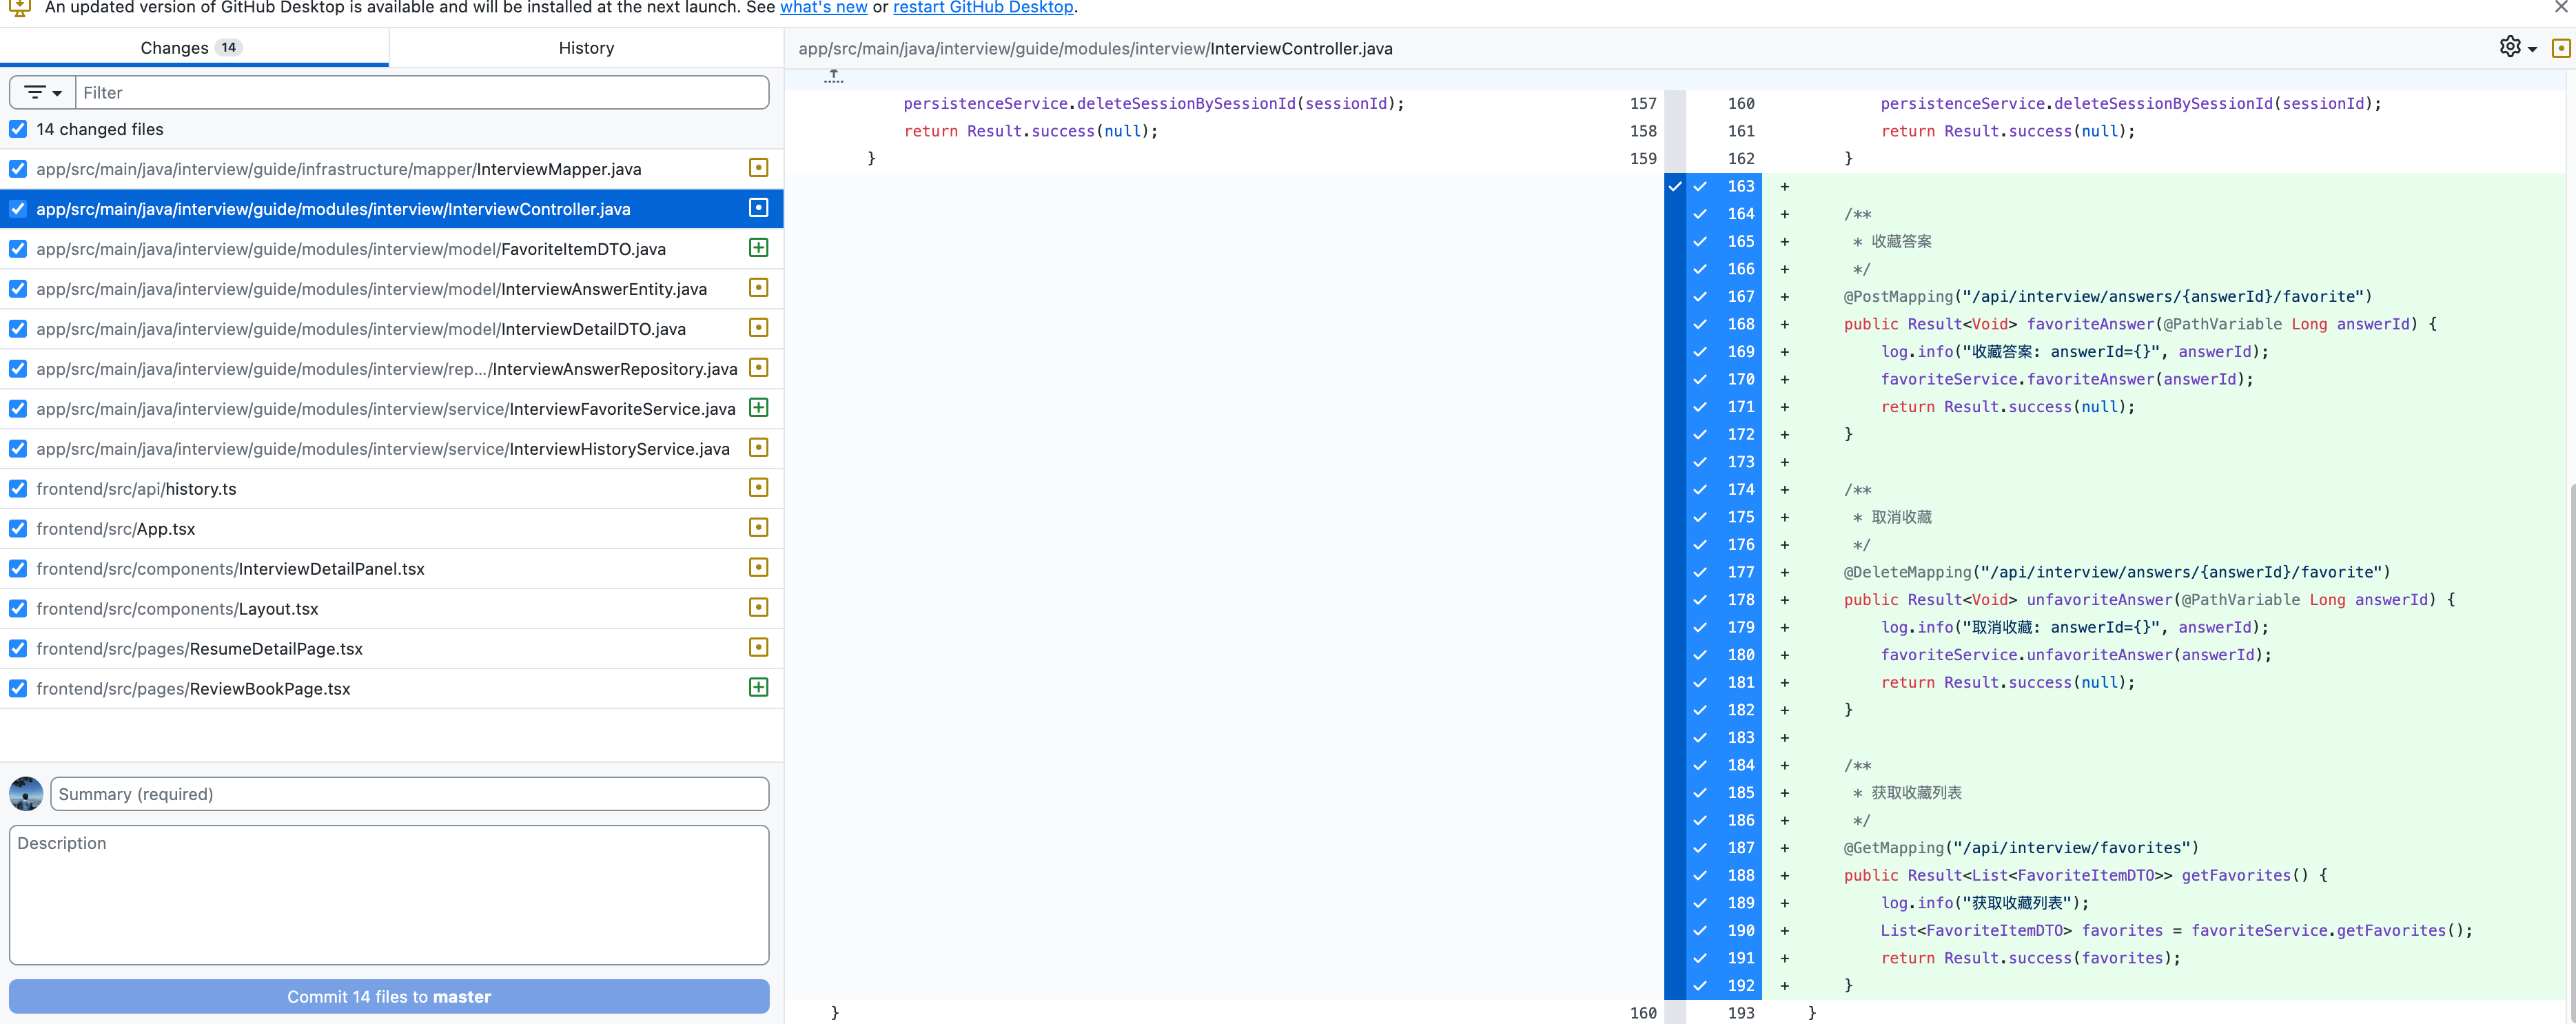Click modified status icon for InterviewMapper.java
2576x1024 pixels.
click(x=758, y=168)
